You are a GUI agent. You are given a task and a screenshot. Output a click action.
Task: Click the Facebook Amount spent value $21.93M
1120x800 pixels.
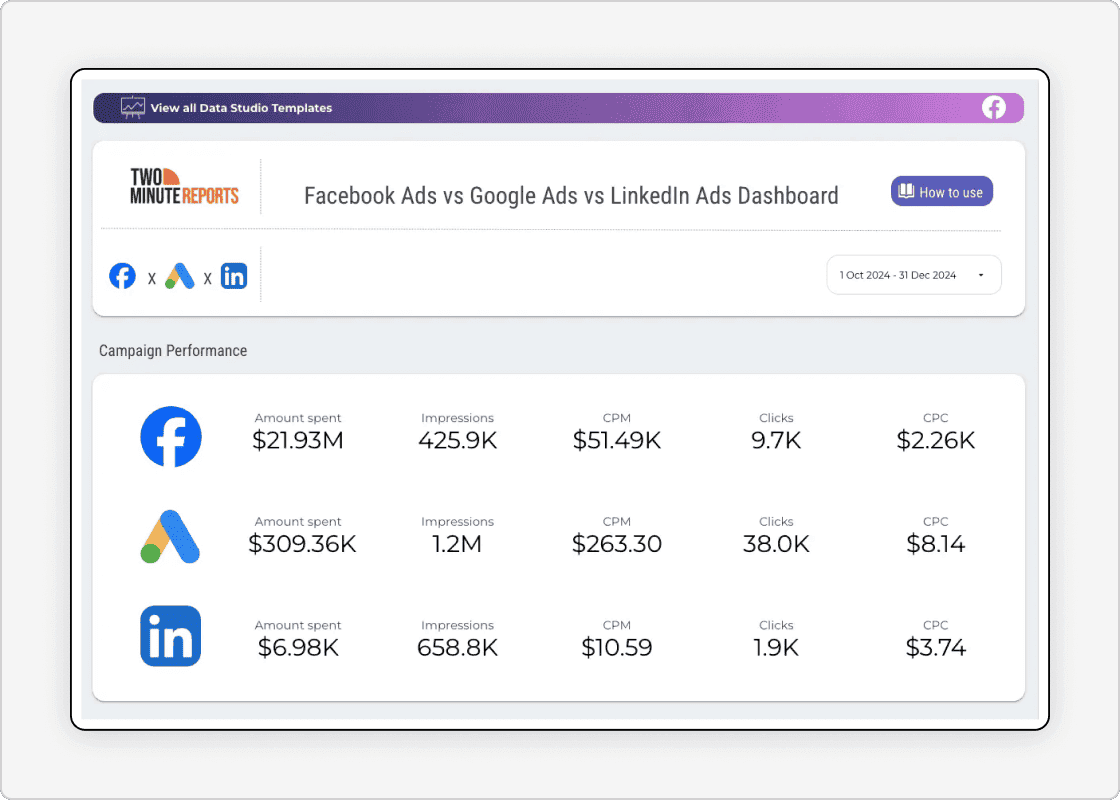297,438
